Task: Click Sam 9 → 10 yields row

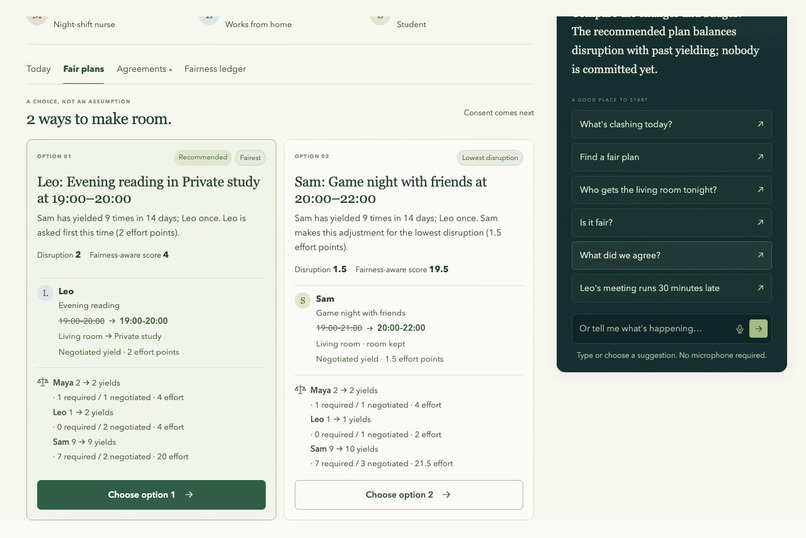Action: [x=344, y=449]
